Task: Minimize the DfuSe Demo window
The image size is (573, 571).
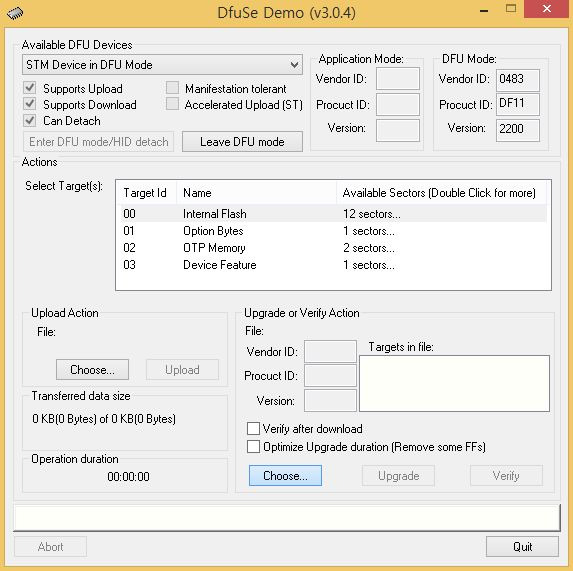Action: point(484,11)
